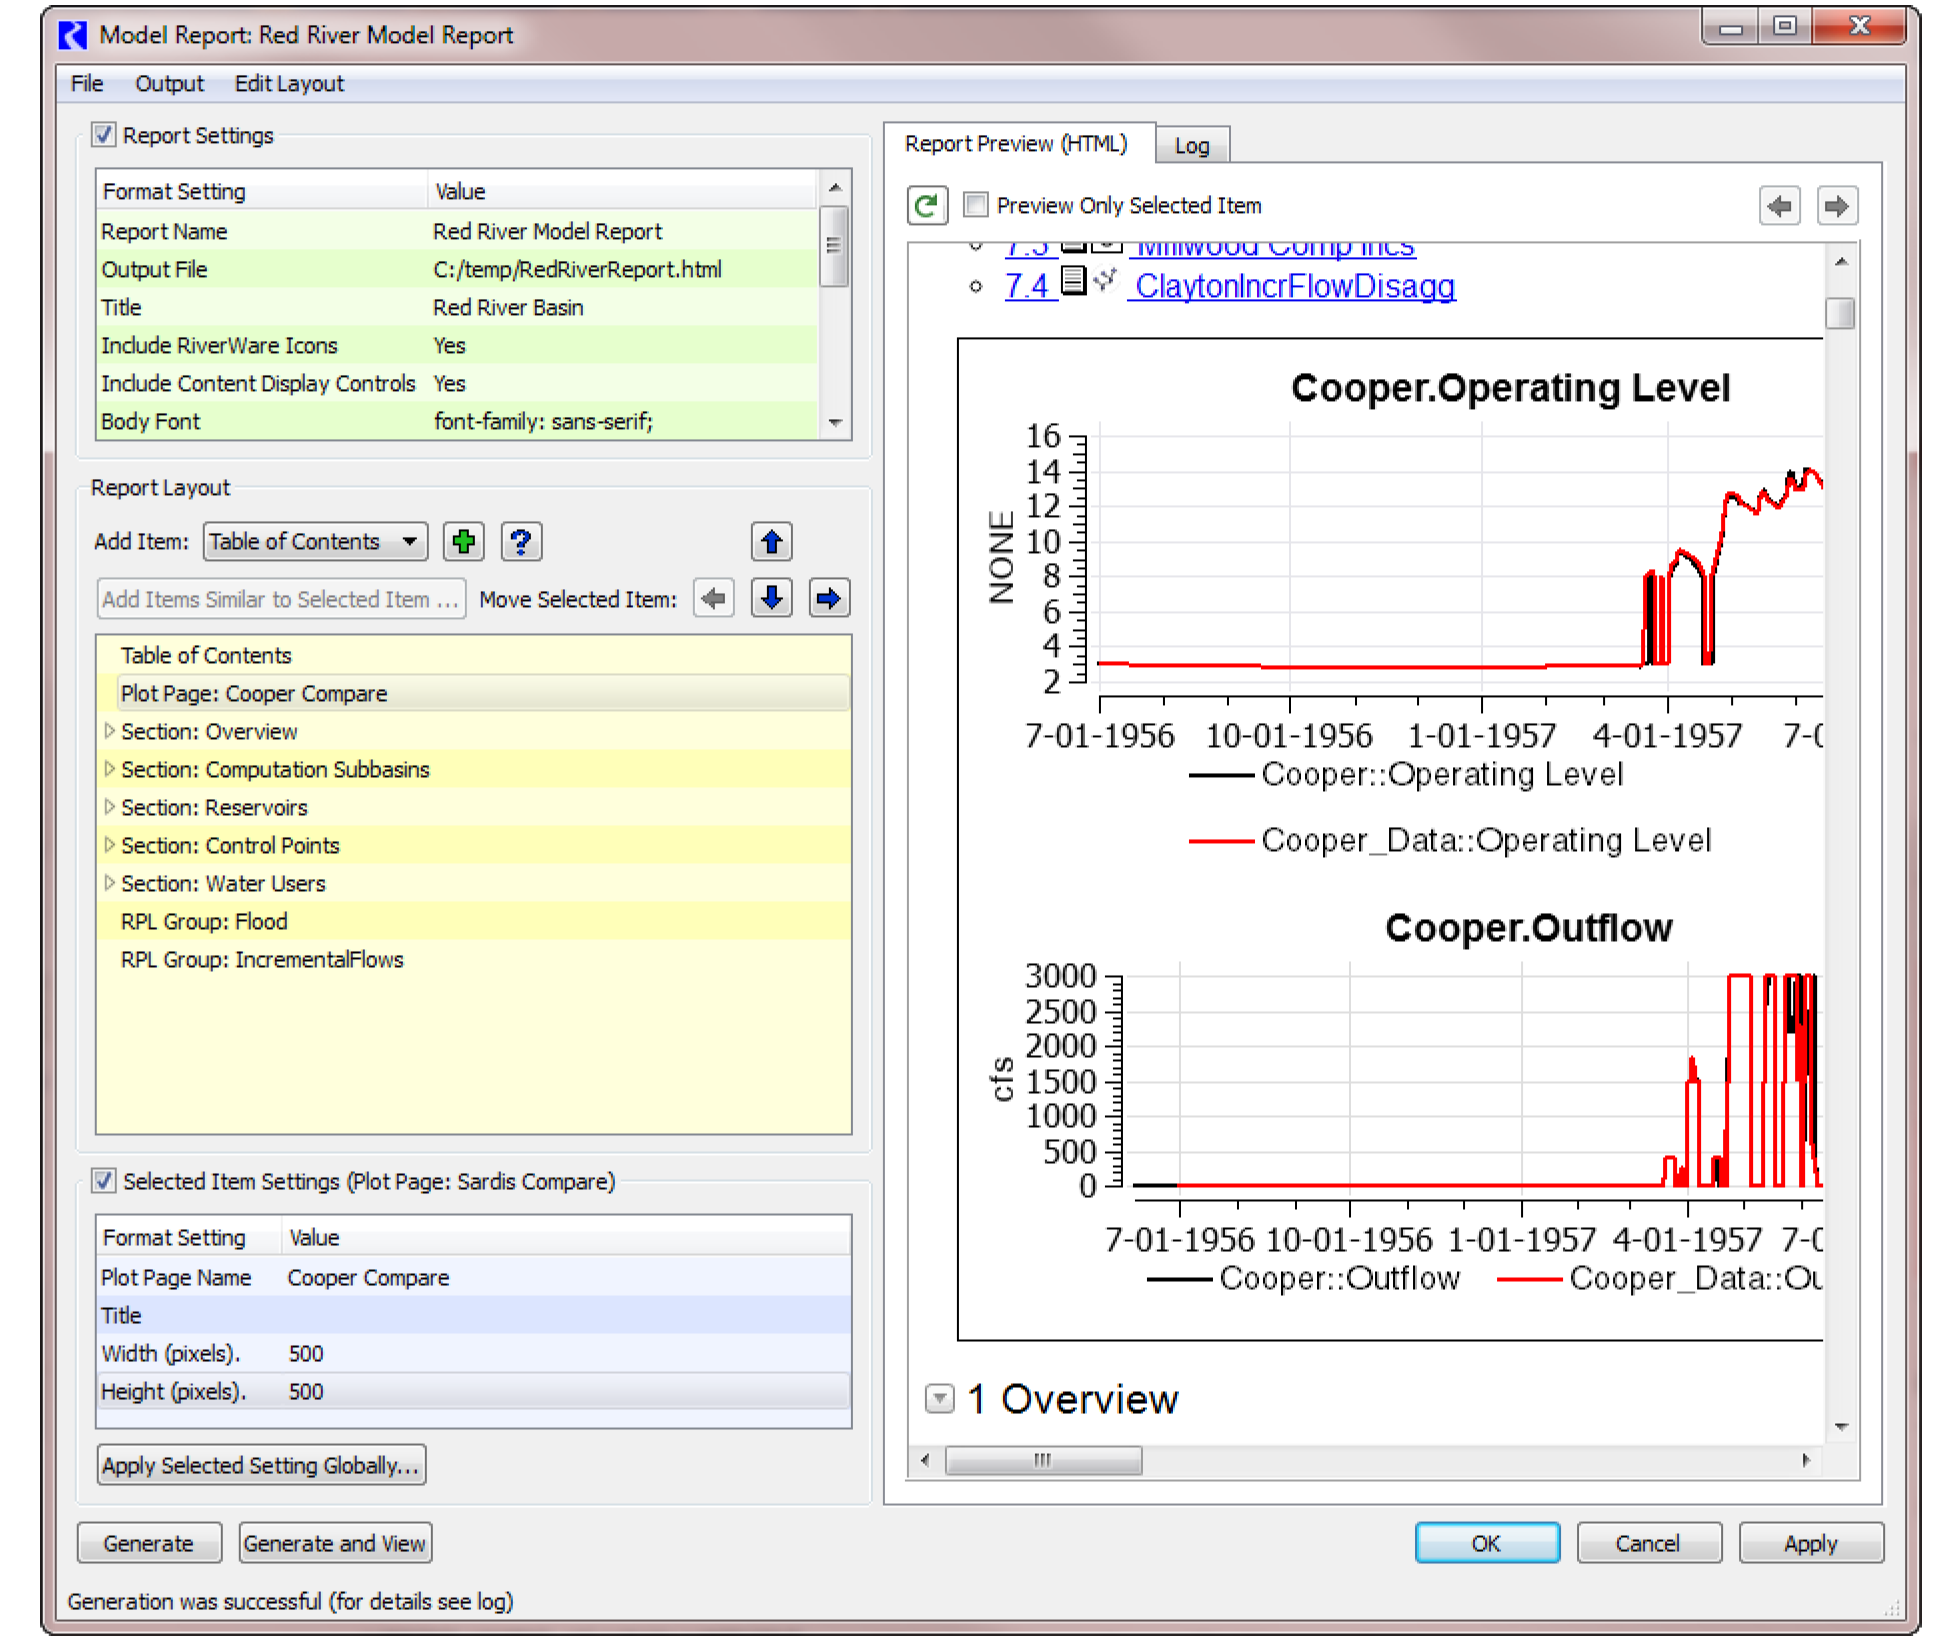Click the preview forward navigation arrow

[x=1837, y=206]
